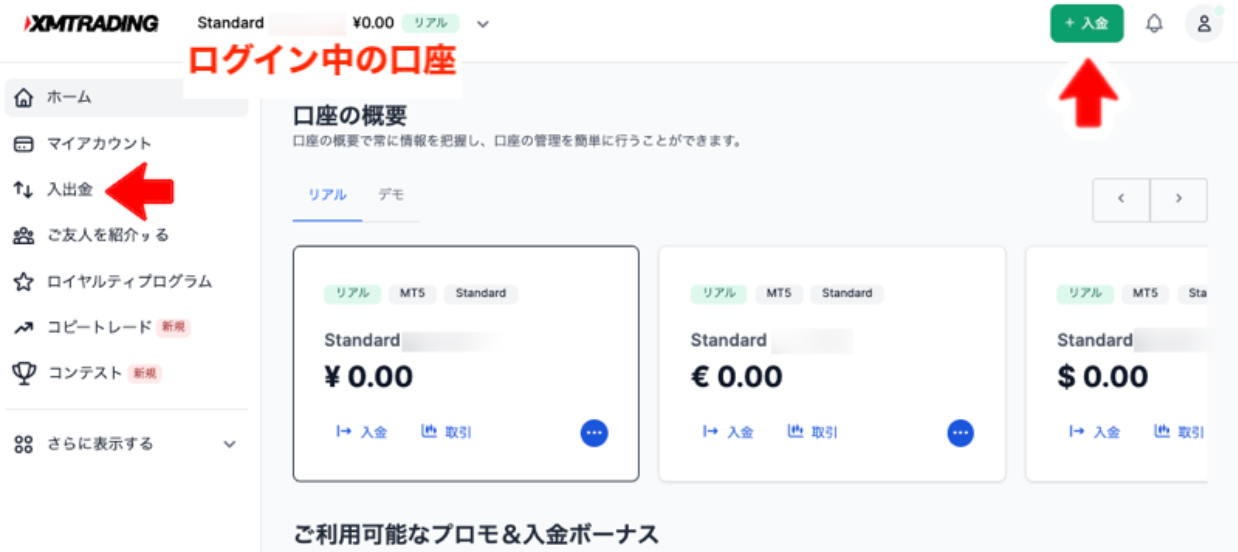
Task: Show previous account cards with left arrow
Action: [x=1121, y=199]
